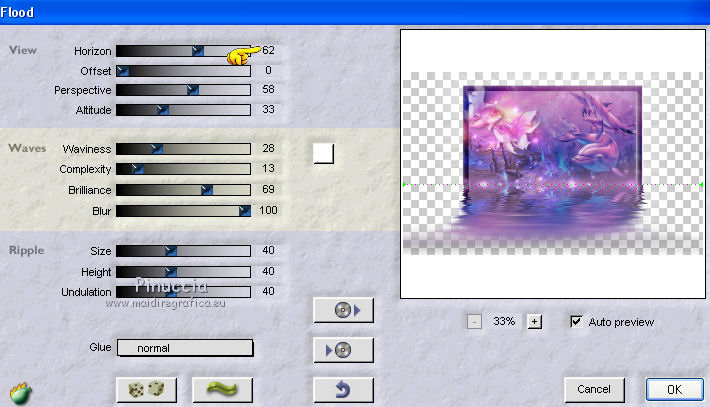The image size is (710, 407).
Task: Click the Altitude value 33
Action: coord(268,109)
